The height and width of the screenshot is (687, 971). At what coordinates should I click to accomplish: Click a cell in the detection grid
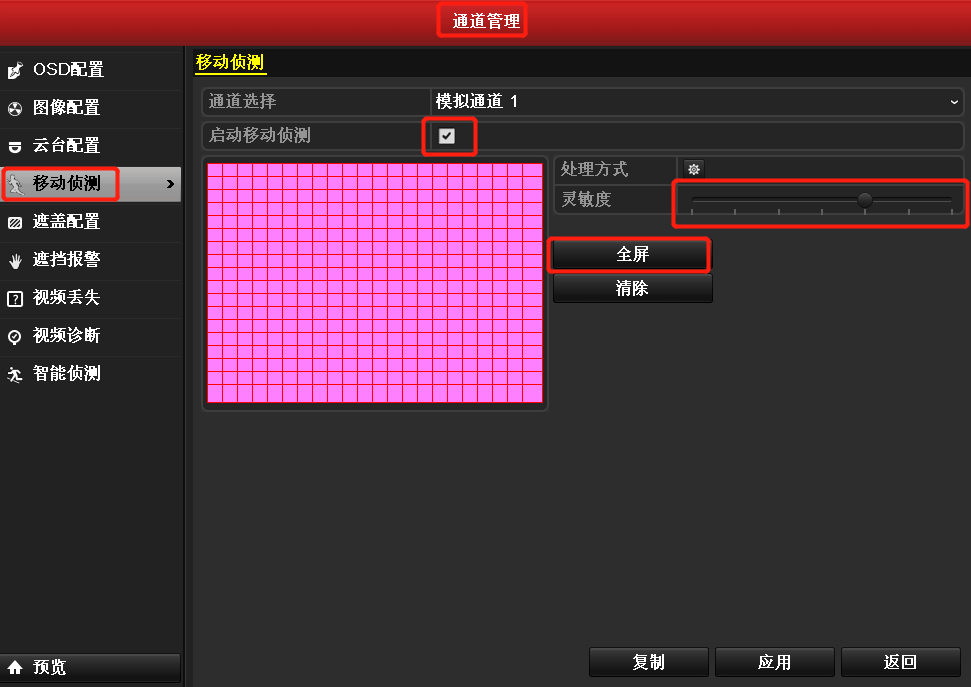(375, 285)
